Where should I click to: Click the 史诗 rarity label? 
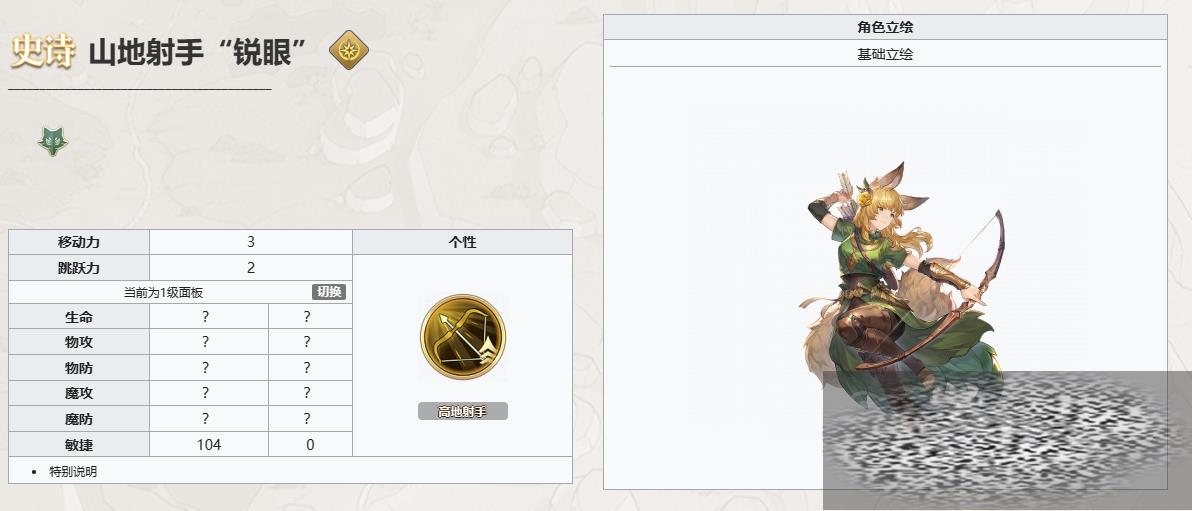click(x=43, y=51)
